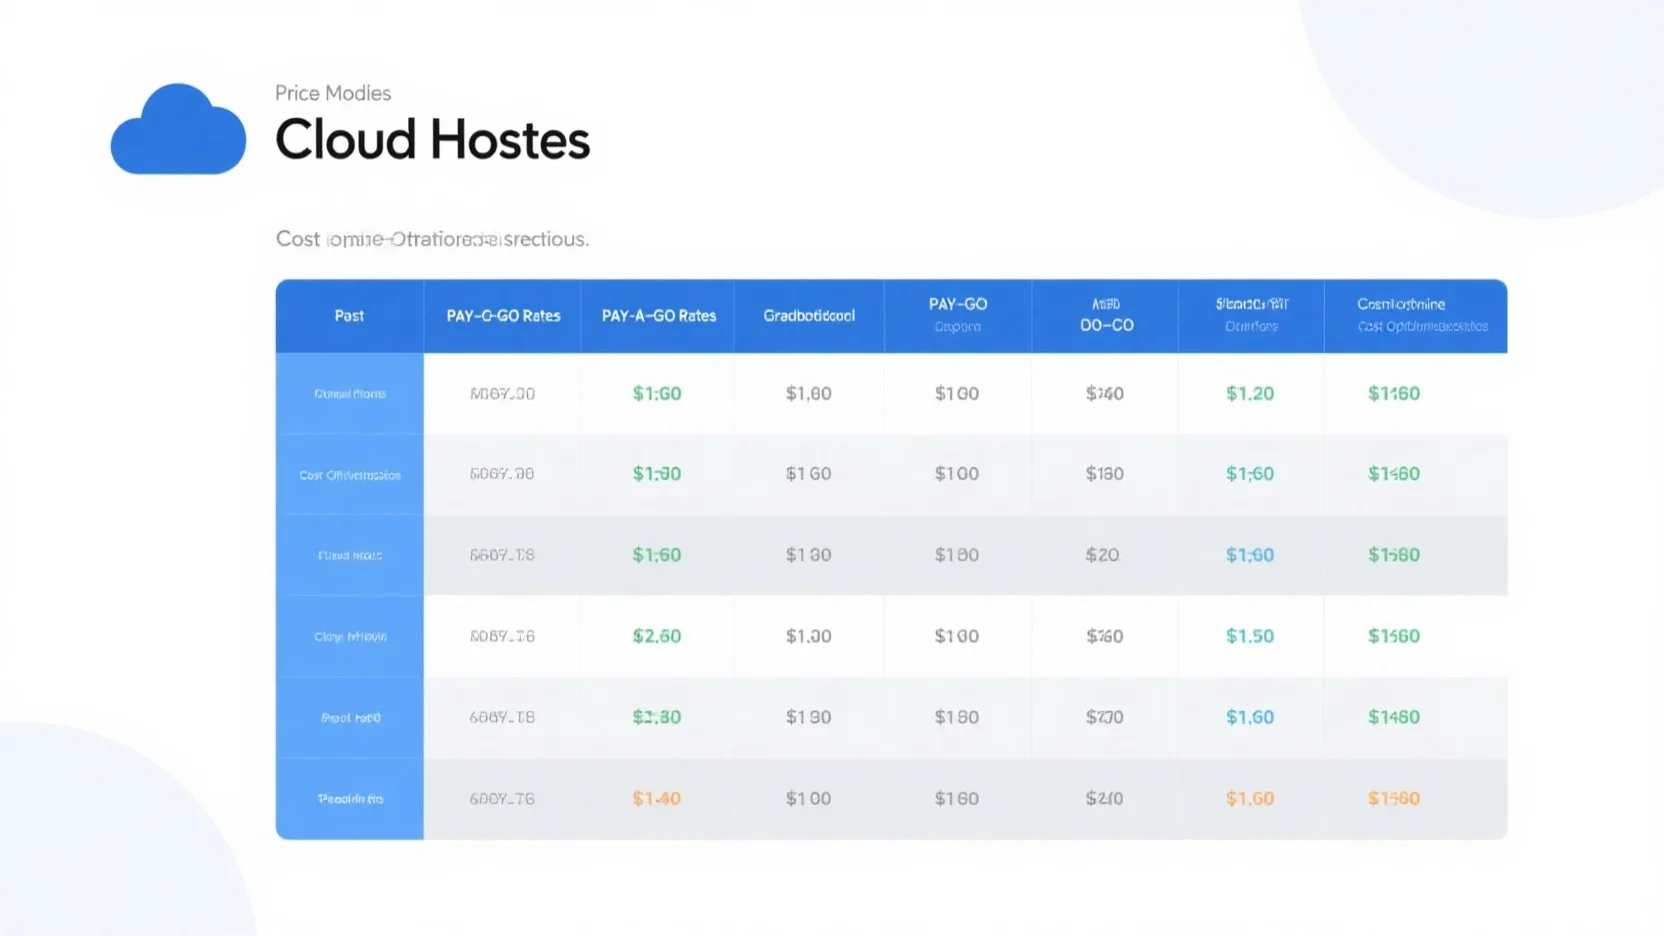Image resolution: width=1664 pixels, height=936 pixels.
Task: Select the 'Cloud Hostes' title
Action: [x=432, y=139]
